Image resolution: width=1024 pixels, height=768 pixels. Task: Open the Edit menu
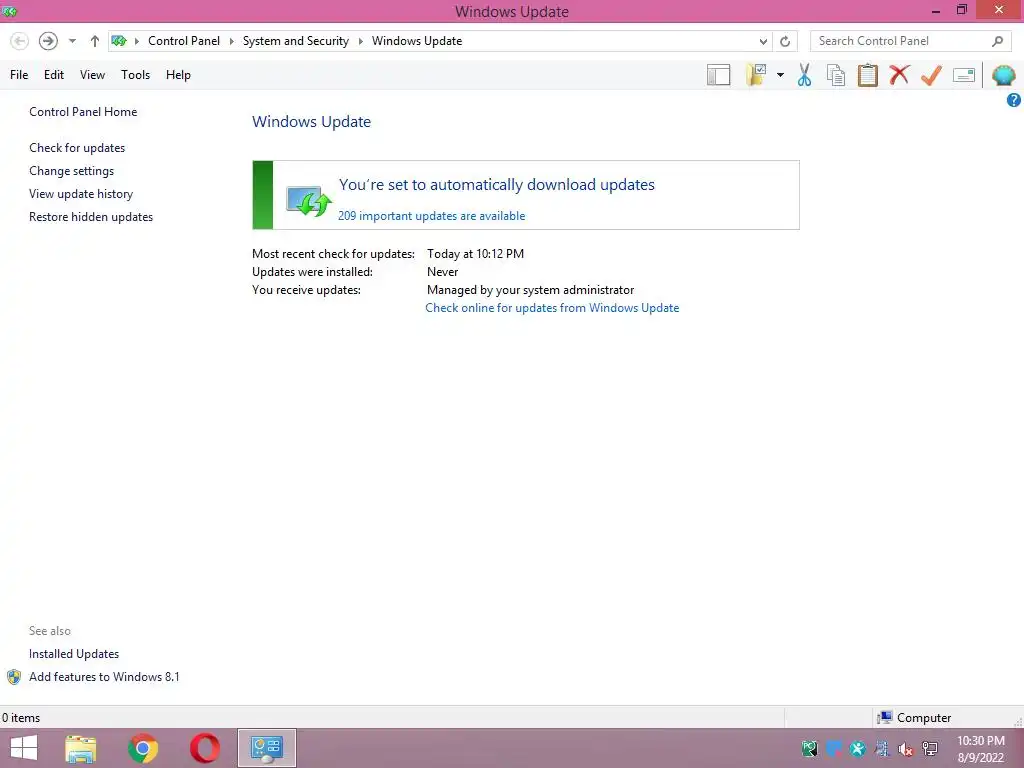tap(54, 74)
